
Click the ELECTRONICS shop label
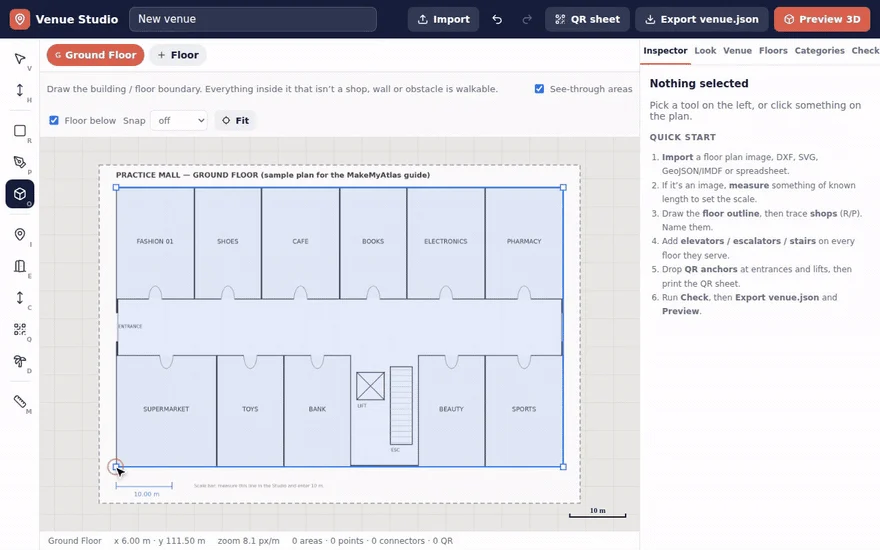(x=446, y=241)
